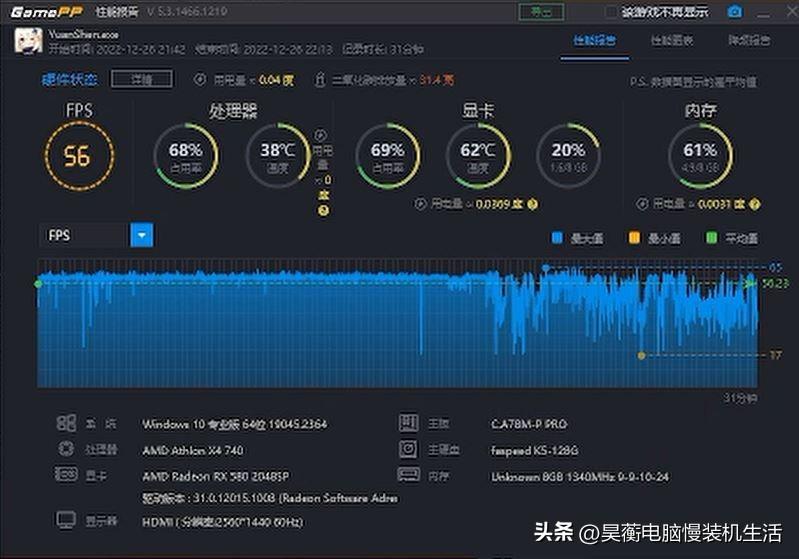Switch to the 降频报告 tab

click(749, 40)
